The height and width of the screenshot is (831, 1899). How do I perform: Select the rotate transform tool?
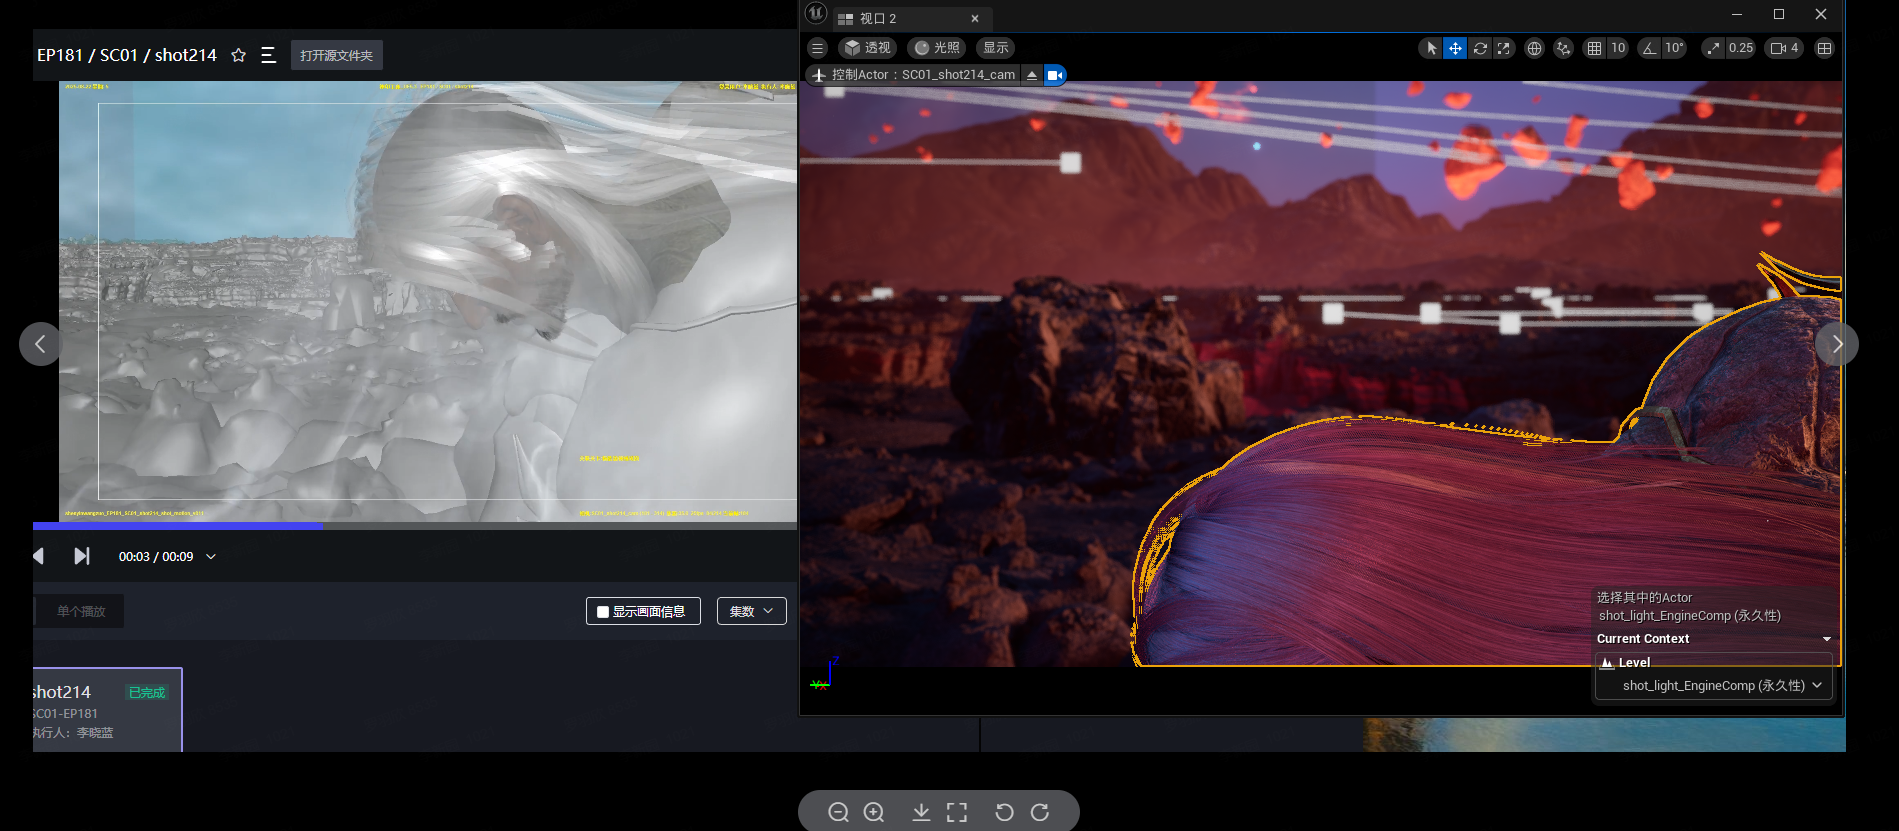point(1480,48)
